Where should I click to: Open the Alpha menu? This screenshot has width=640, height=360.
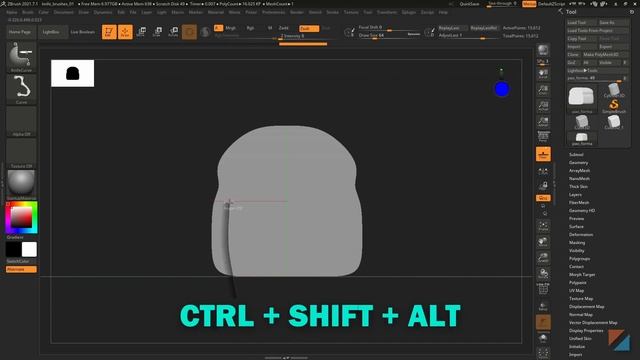pyautogui.click(x=12, y=12)
